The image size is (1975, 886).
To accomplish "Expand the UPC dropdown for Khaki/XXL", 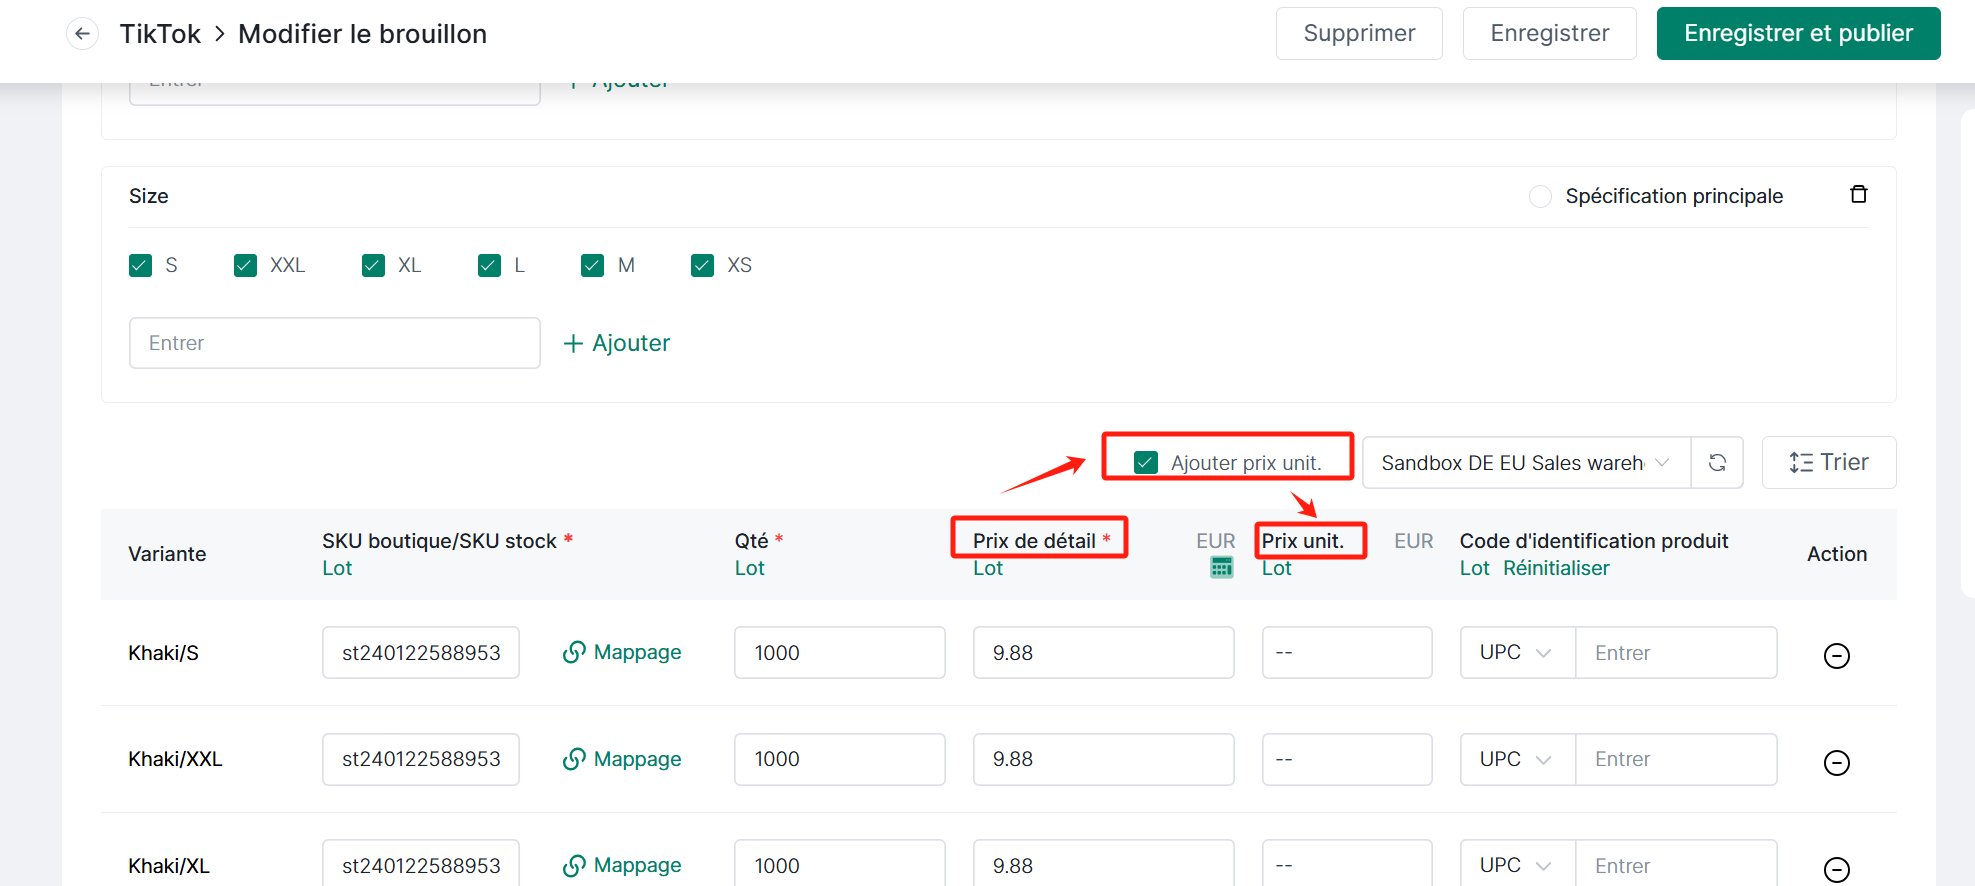I will point(1516,759).
